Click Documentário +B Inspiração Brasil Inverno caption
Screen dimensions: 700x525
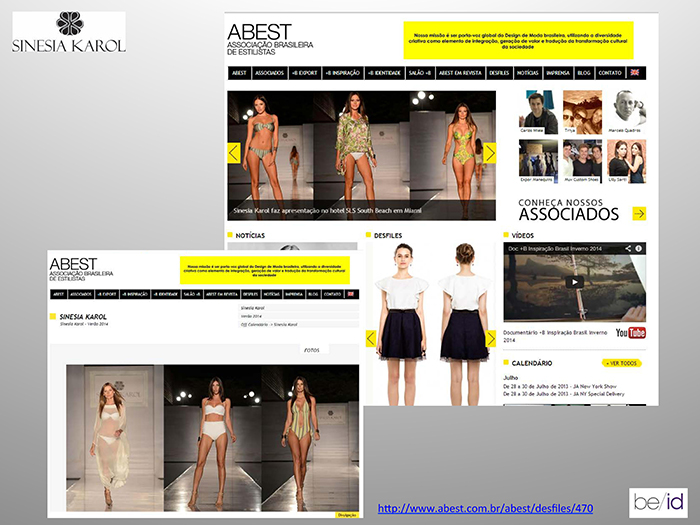tap(555, 336)
